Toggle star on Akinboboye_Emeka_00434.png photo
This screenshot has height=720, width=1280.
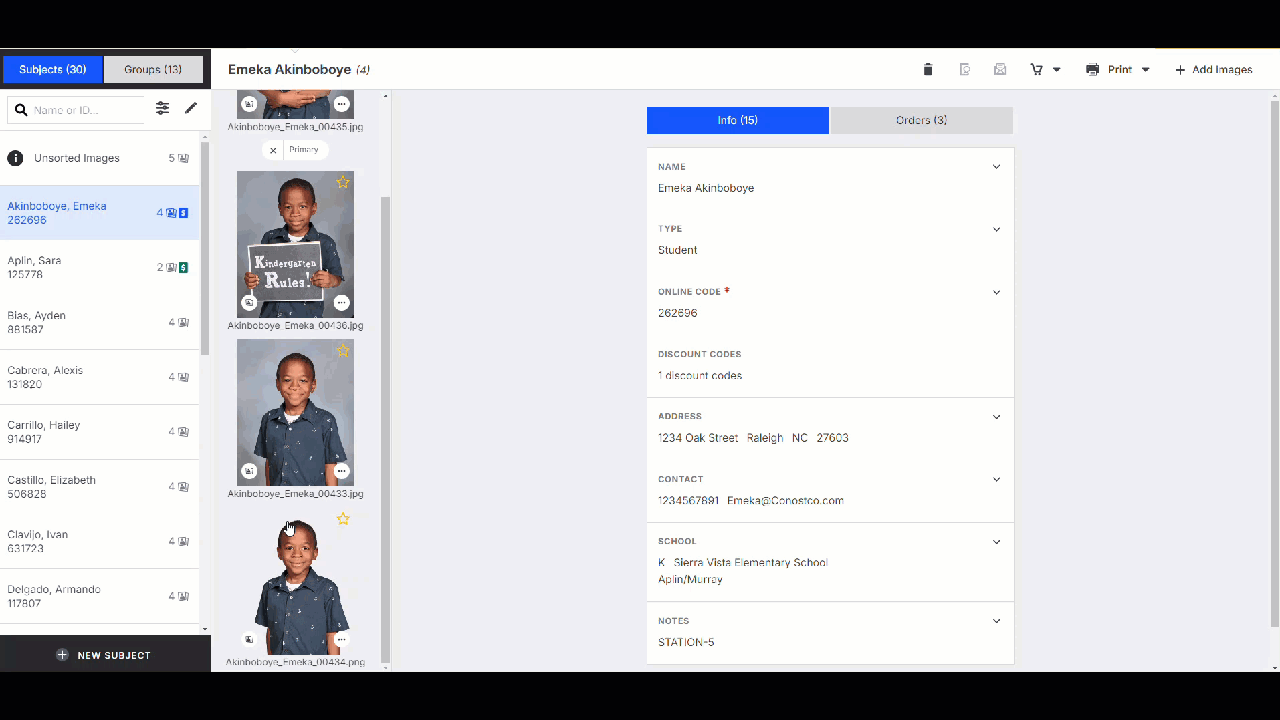(343, 518)
